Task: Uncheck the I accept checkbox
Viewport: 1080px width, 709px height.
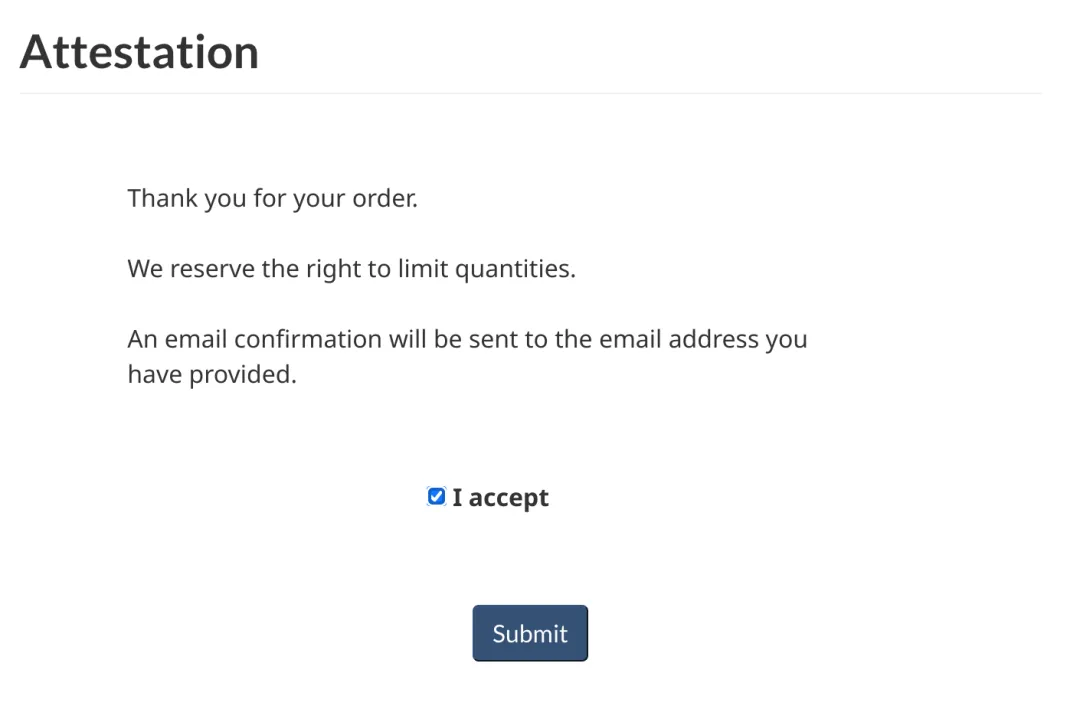Action: point(436,497)
